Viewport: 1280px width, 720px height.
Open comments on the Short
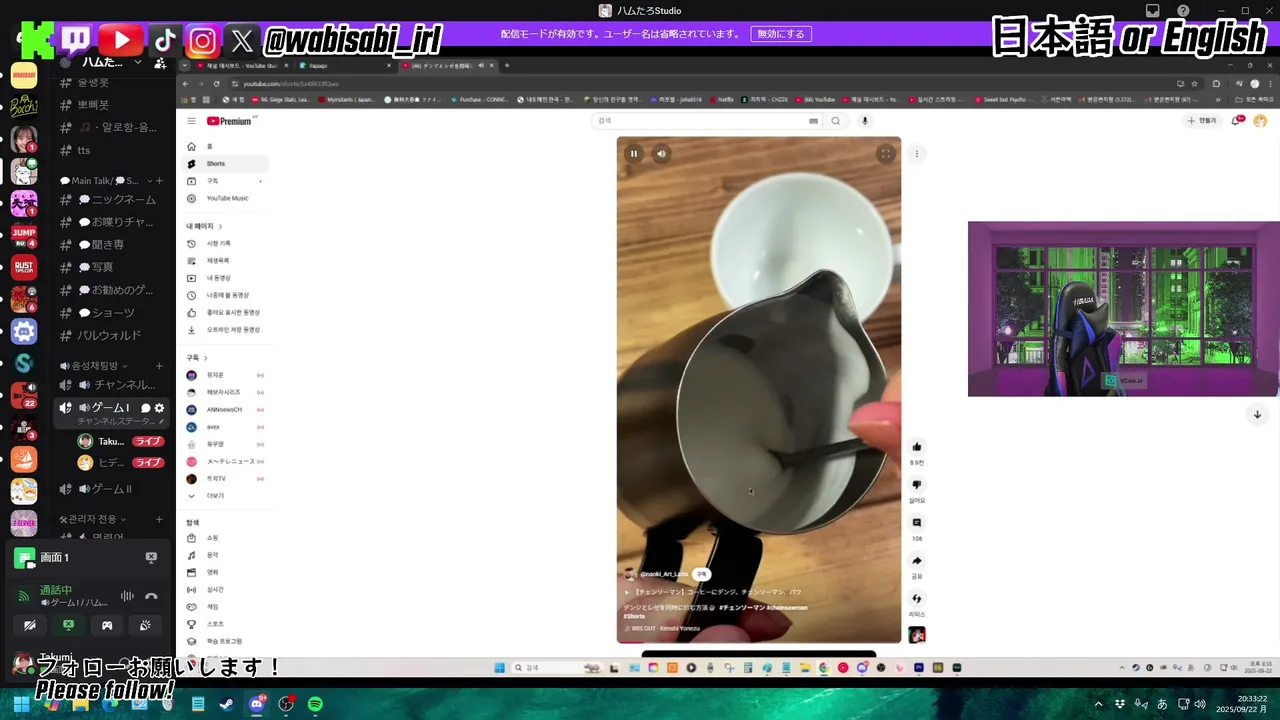click(917, 523)
